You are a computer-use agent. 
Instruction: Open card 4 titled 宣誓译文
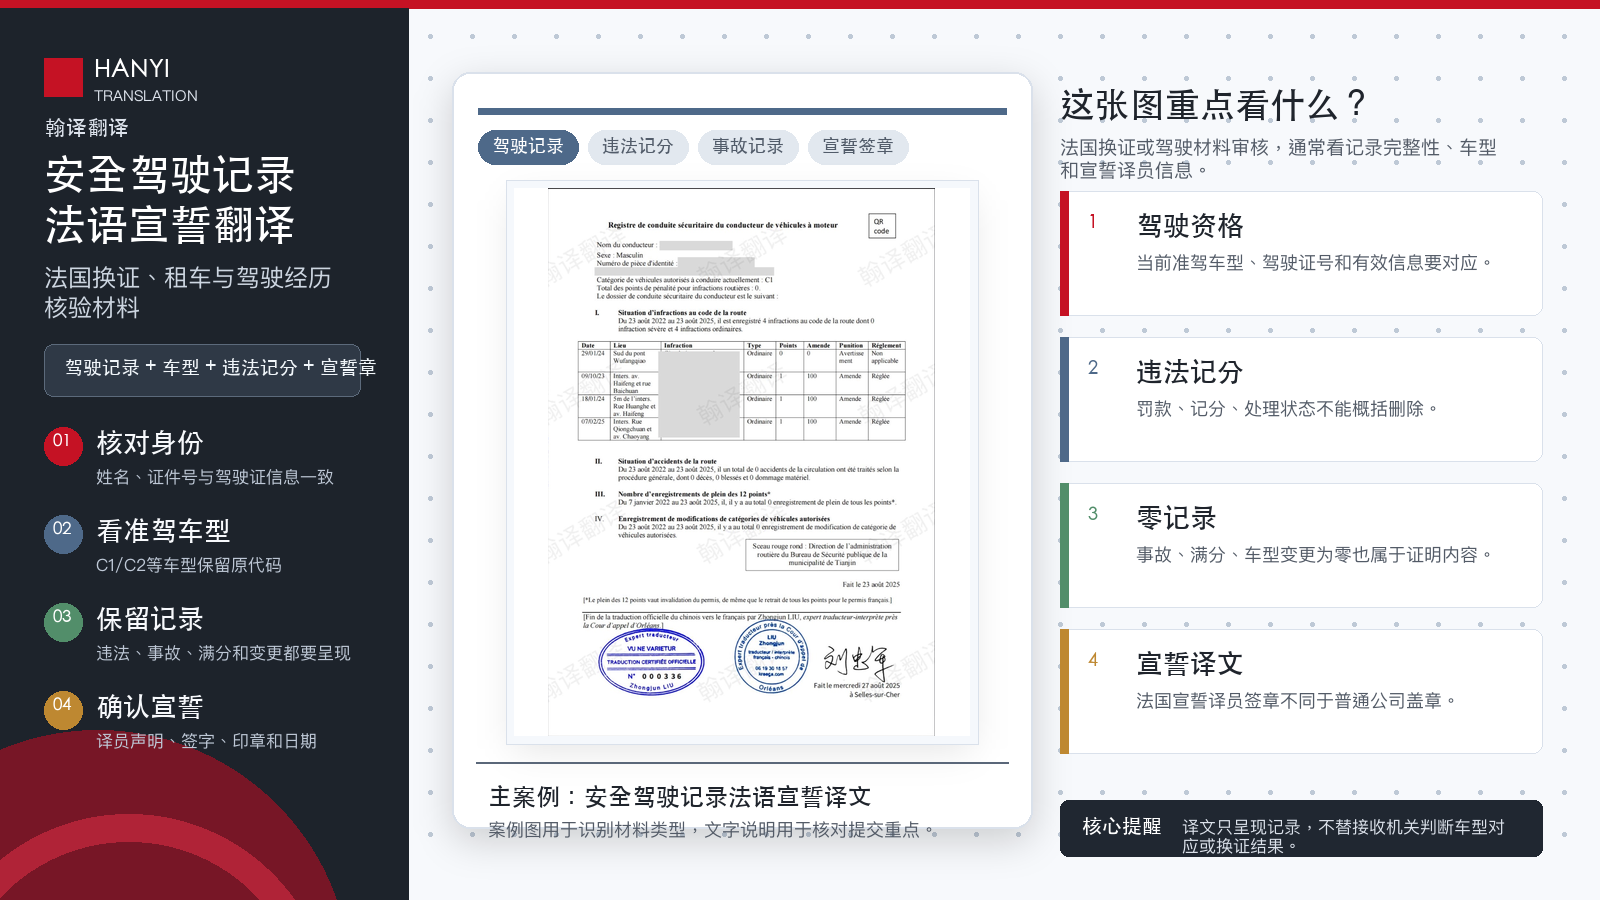point(1301,691)
